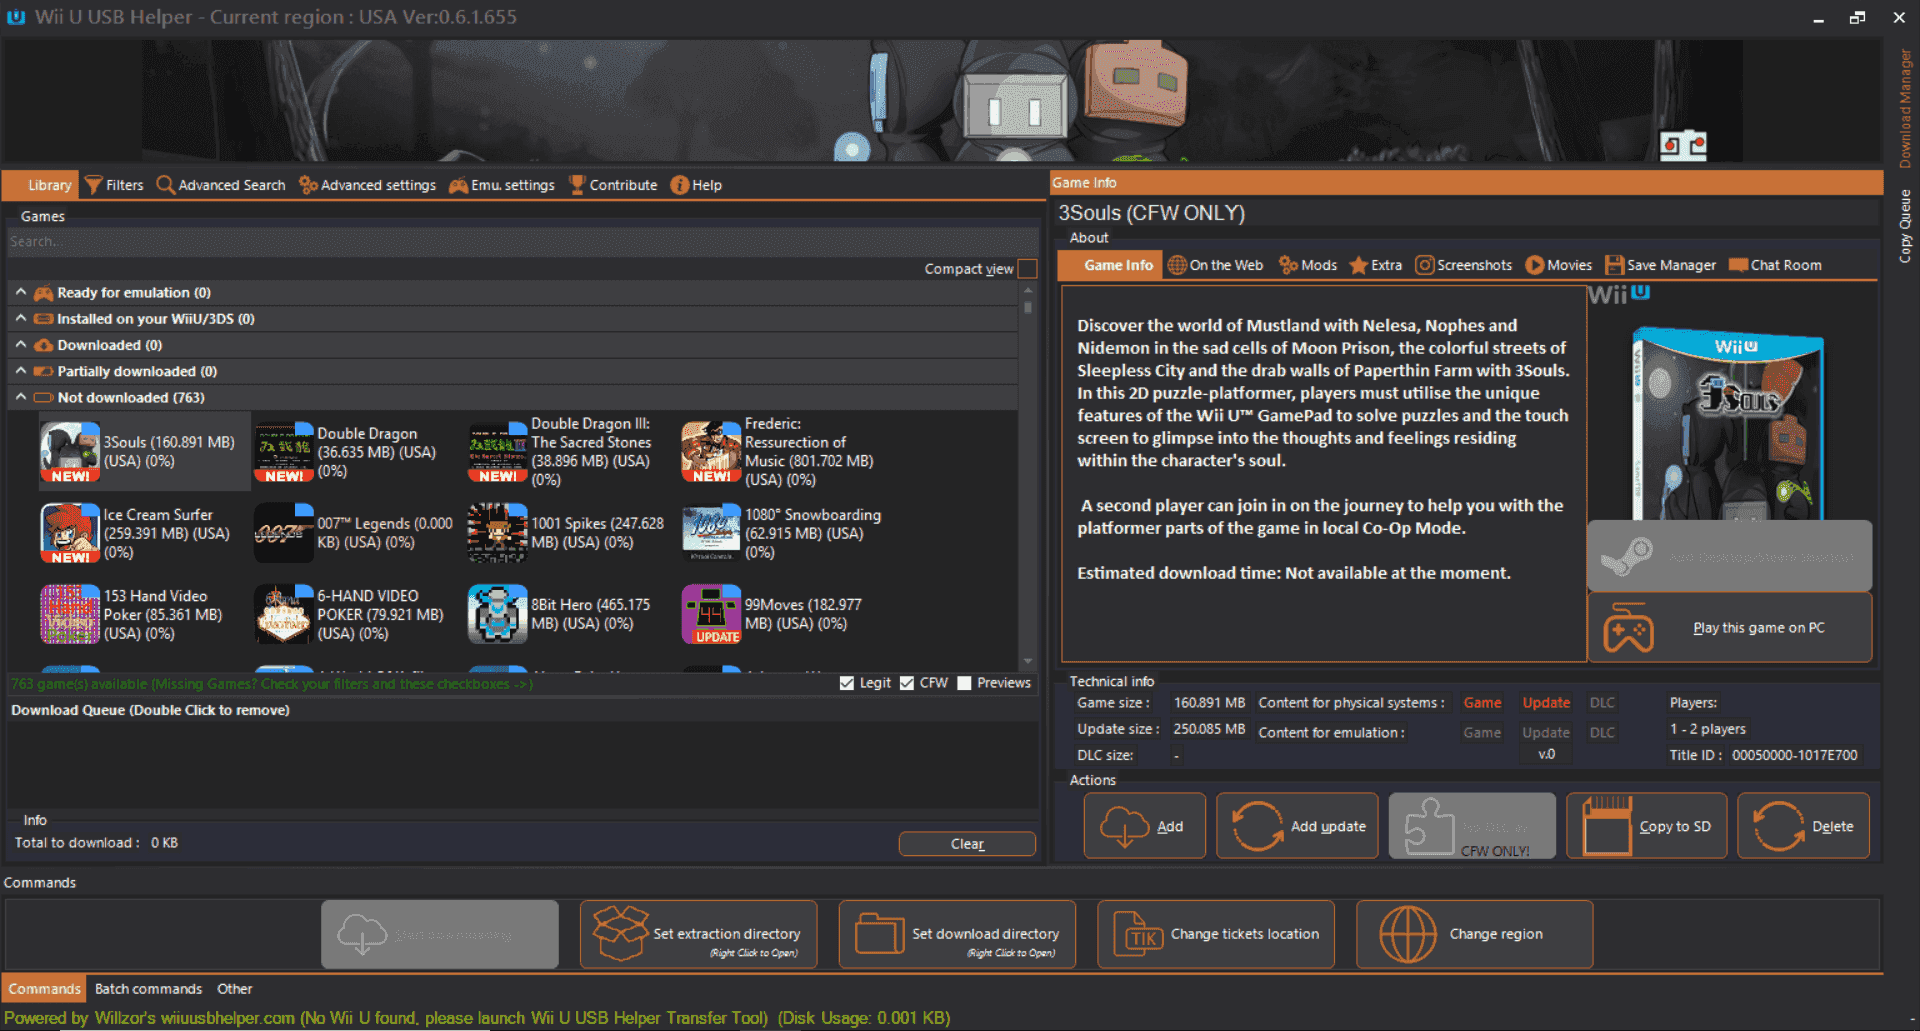
Task: Click the Emu. settings gamepad icon
Action: tap(458, 185)
